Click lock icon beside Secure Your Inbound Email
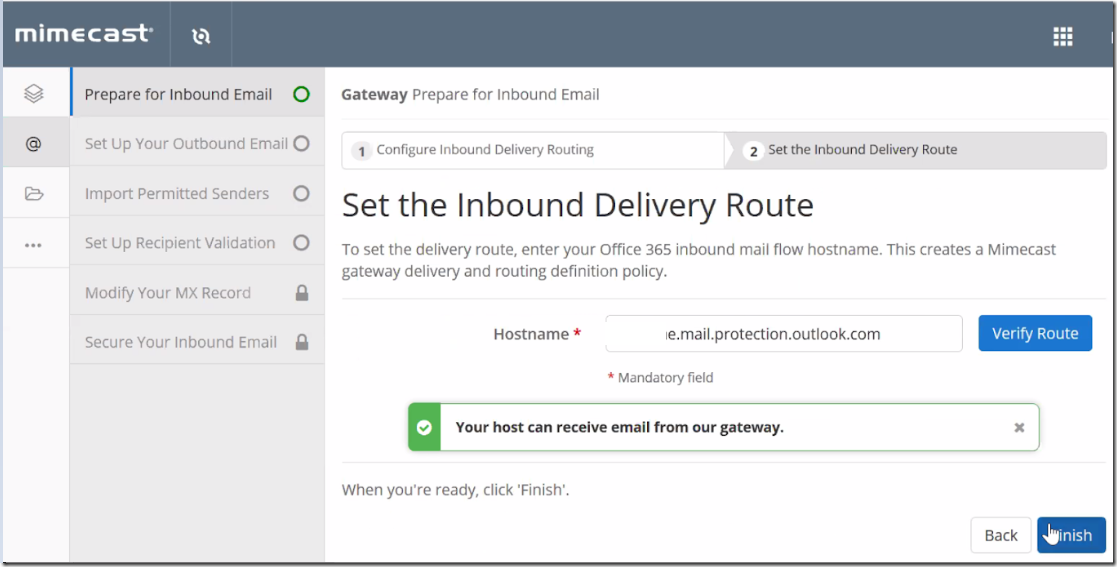 coord(302,342)
